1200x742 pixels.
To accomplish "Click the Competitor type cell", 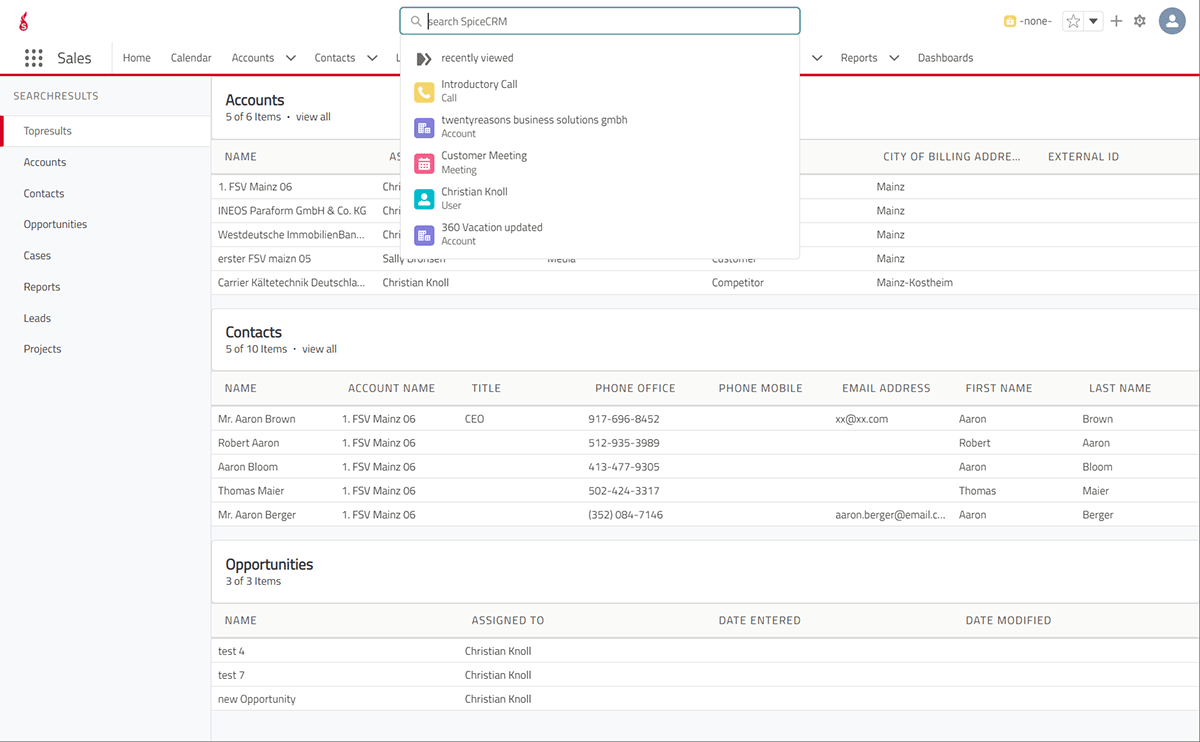I will pos(738,283).
